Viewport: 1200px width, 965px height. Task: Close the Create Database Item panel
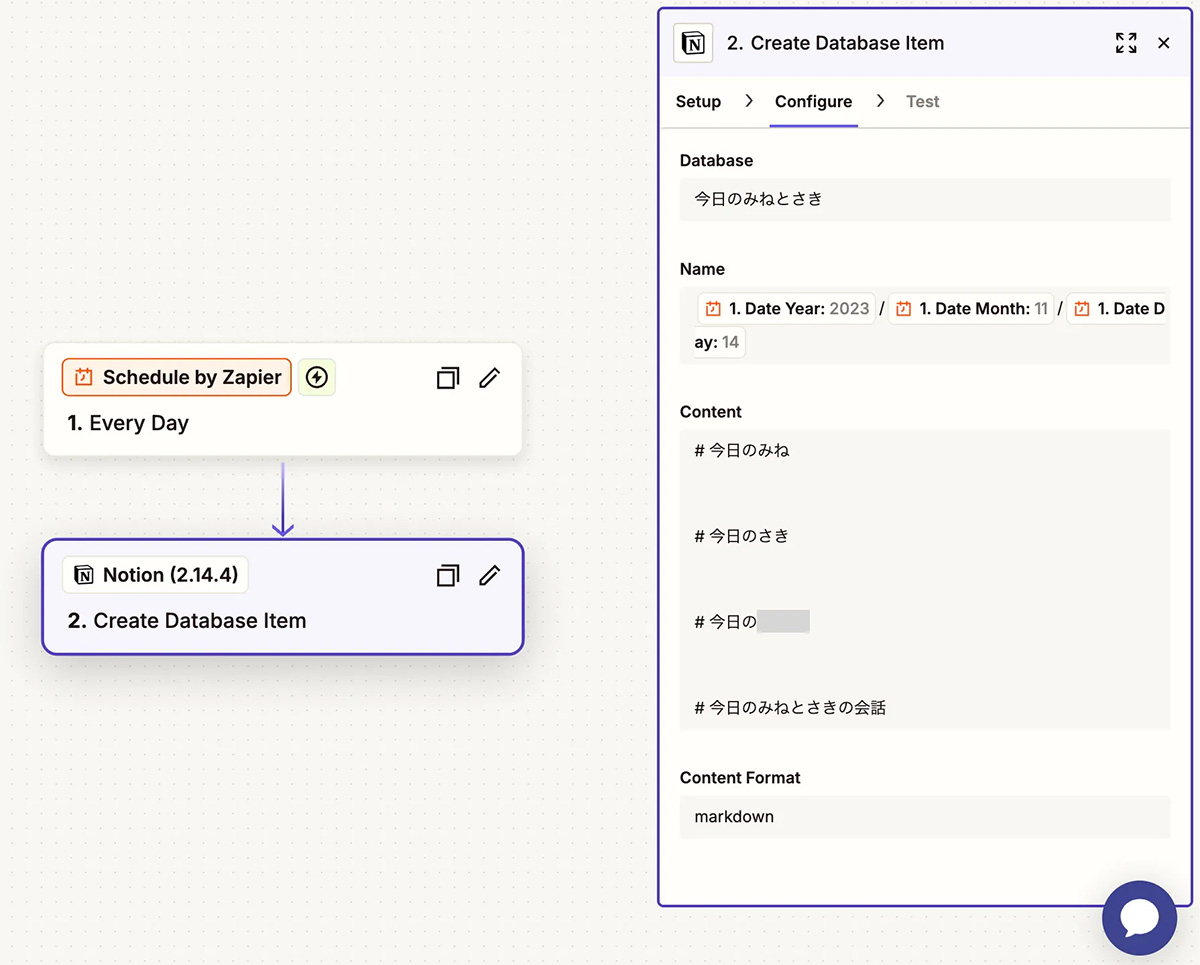[1164, 43]
